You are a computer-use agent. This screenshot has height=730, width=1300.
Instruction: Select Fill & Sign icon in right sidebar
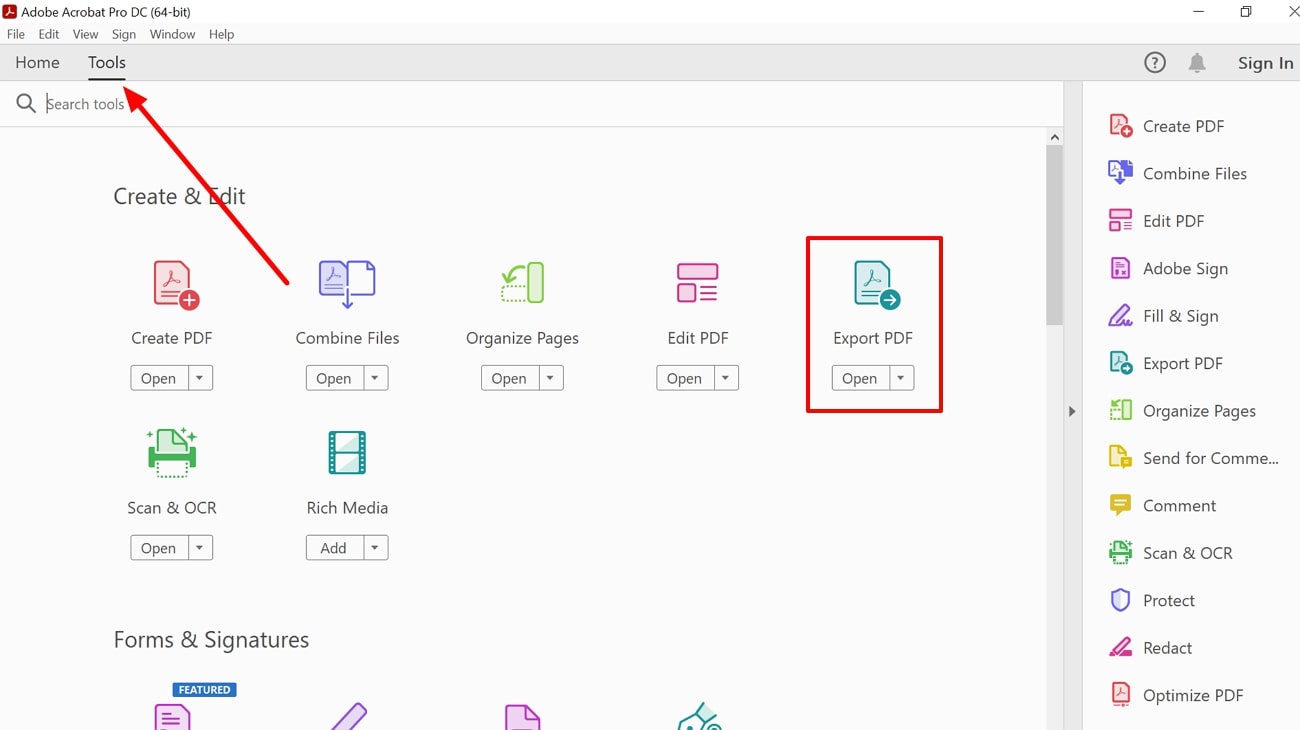[x=1121, y=316]
